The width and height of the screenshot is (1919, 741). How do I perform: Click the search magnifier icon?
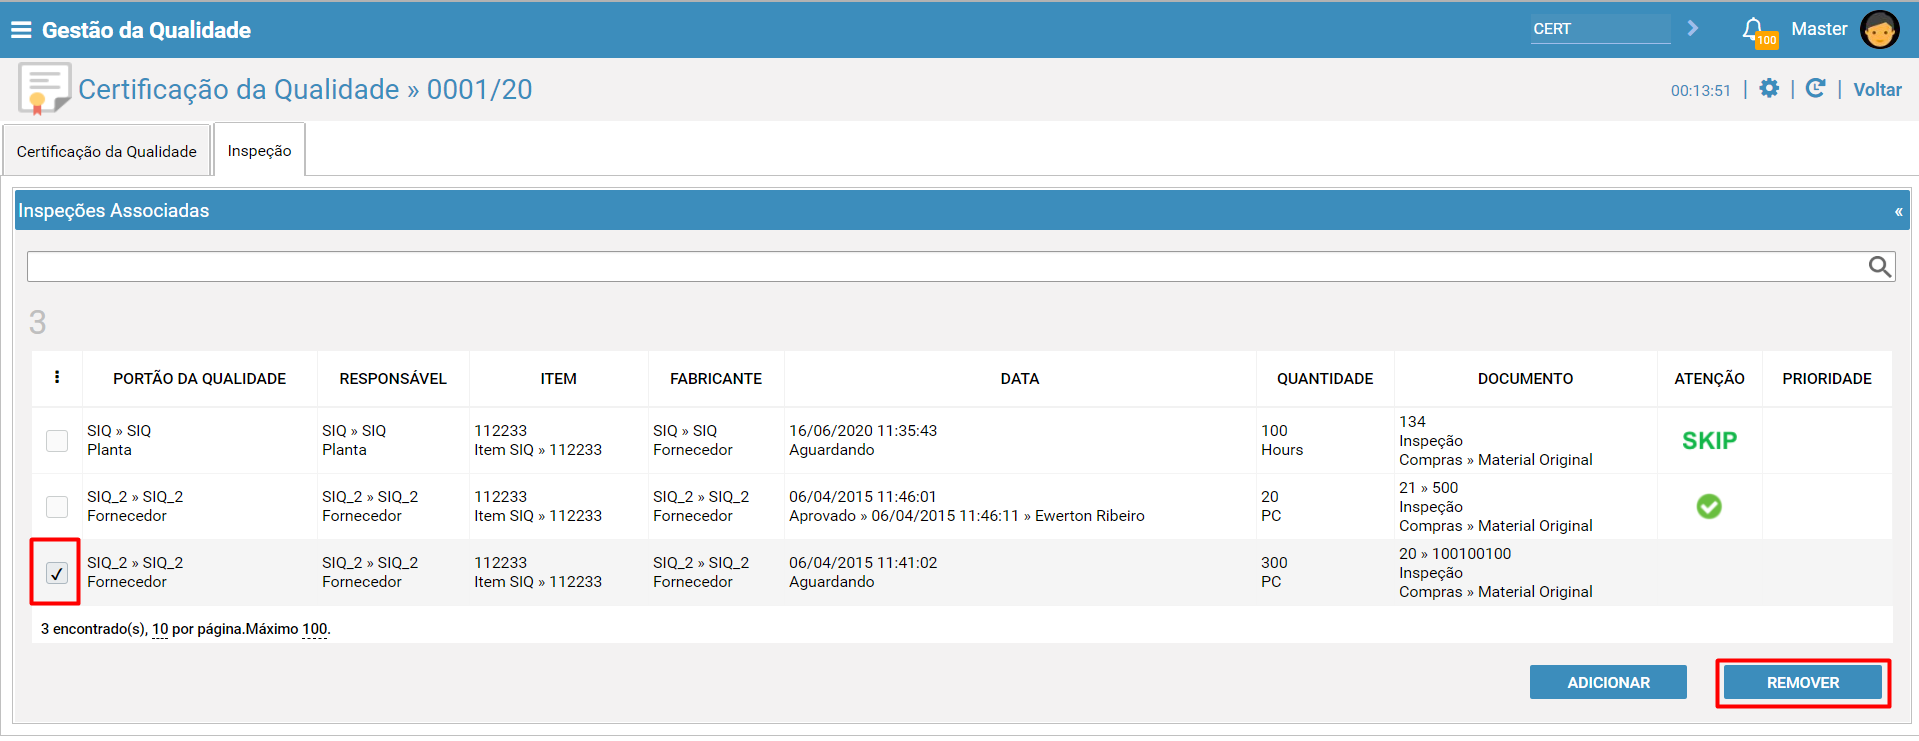(1879, 266)
